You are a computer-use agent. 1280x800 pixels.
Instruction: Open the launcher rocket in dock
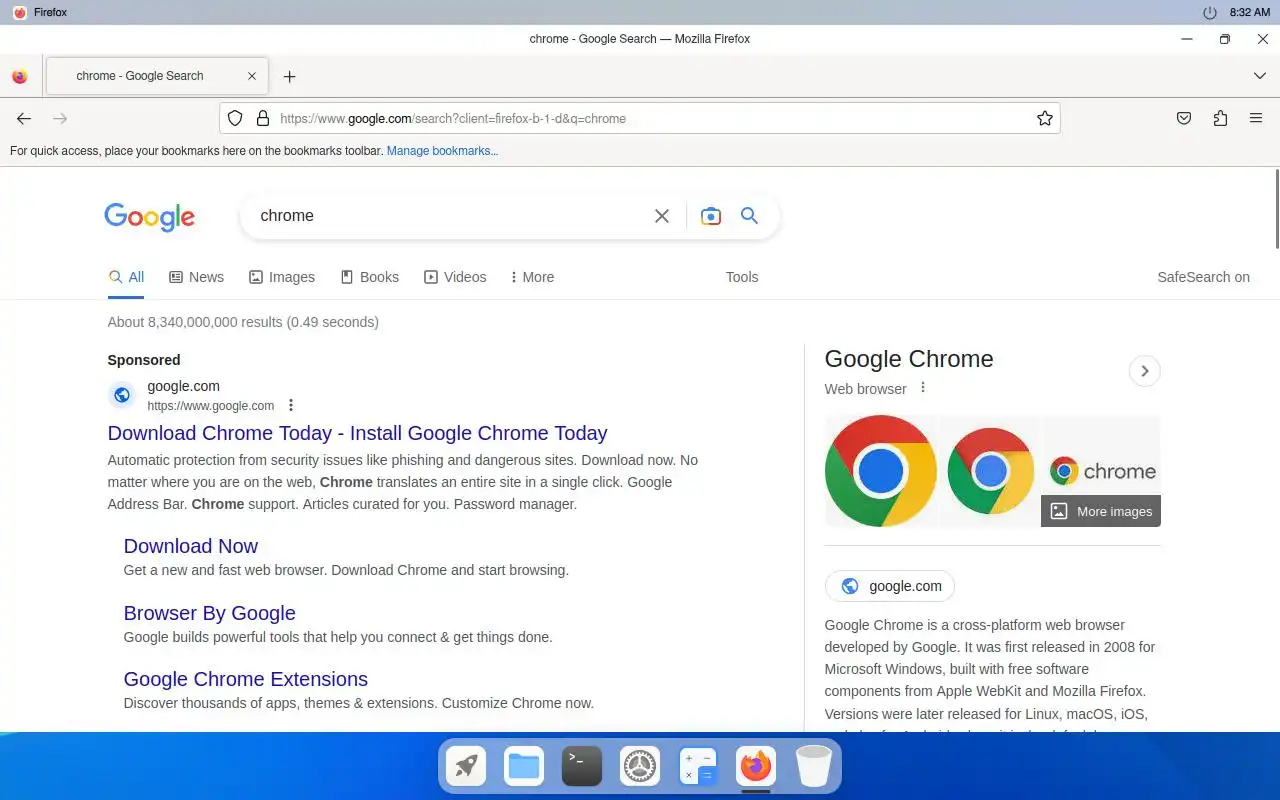click(466, 767)
